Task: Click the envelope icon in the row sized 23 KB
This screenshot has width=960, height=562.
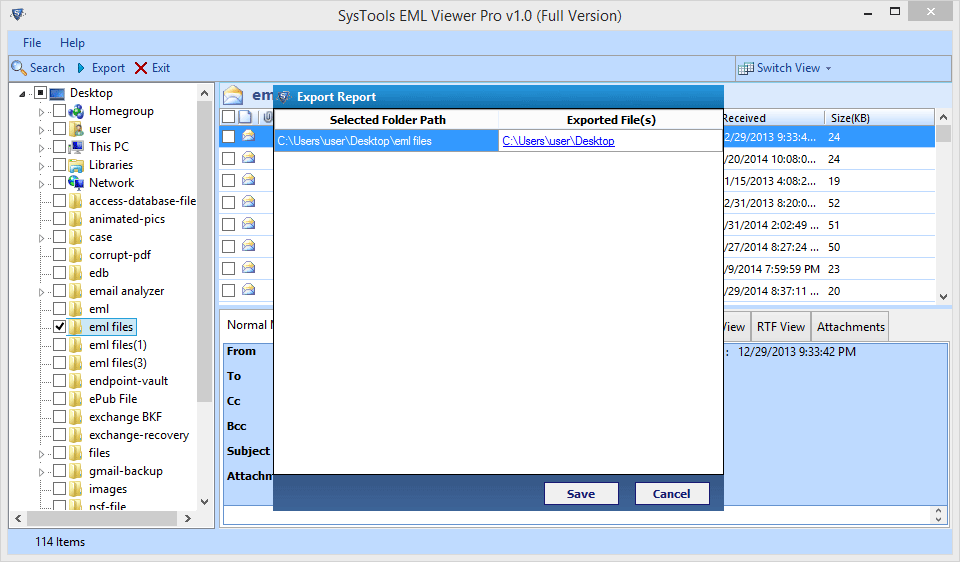Action: click(x=248, y=268)
